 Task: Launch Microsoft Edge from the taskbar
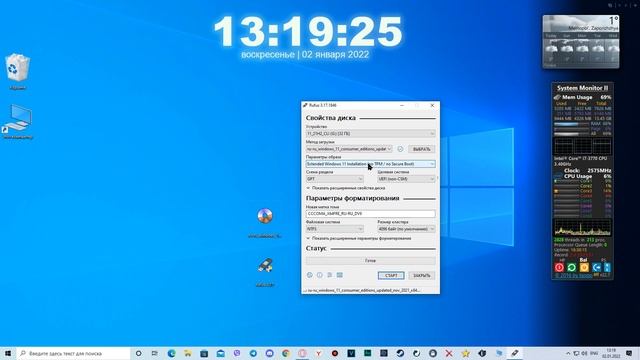[x=171, y=353]
